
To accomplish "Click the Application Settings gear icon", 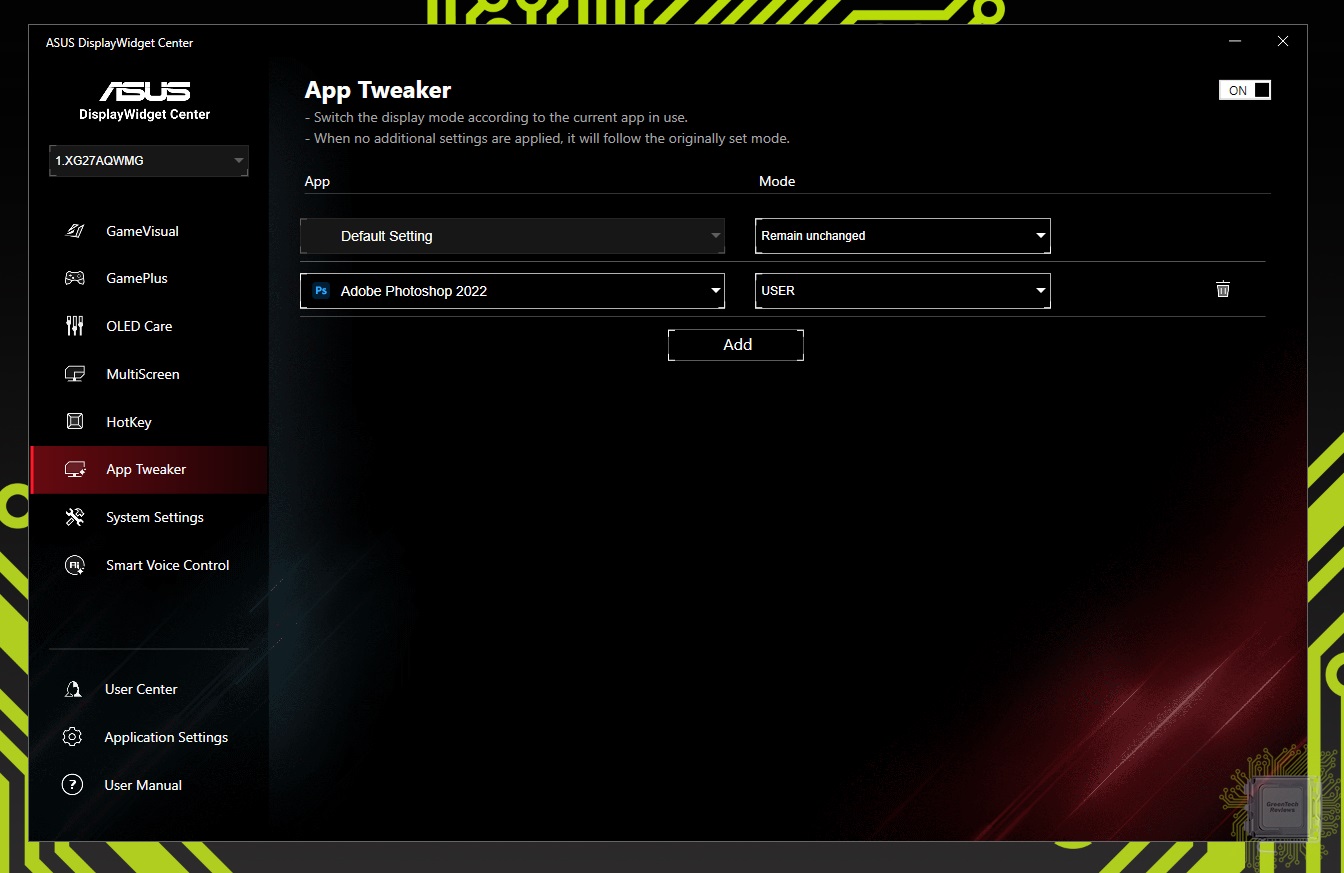I will click(72, 737).
